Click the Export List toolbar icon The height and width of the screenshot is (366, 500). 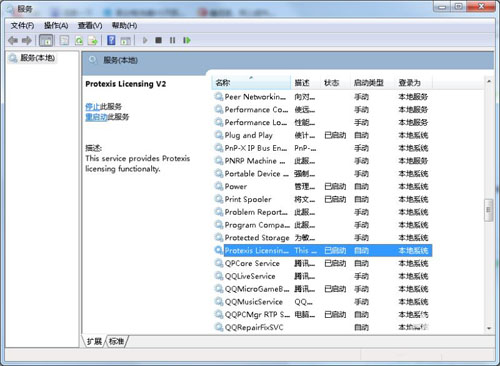pyautogui.click(x=93, y=41)
